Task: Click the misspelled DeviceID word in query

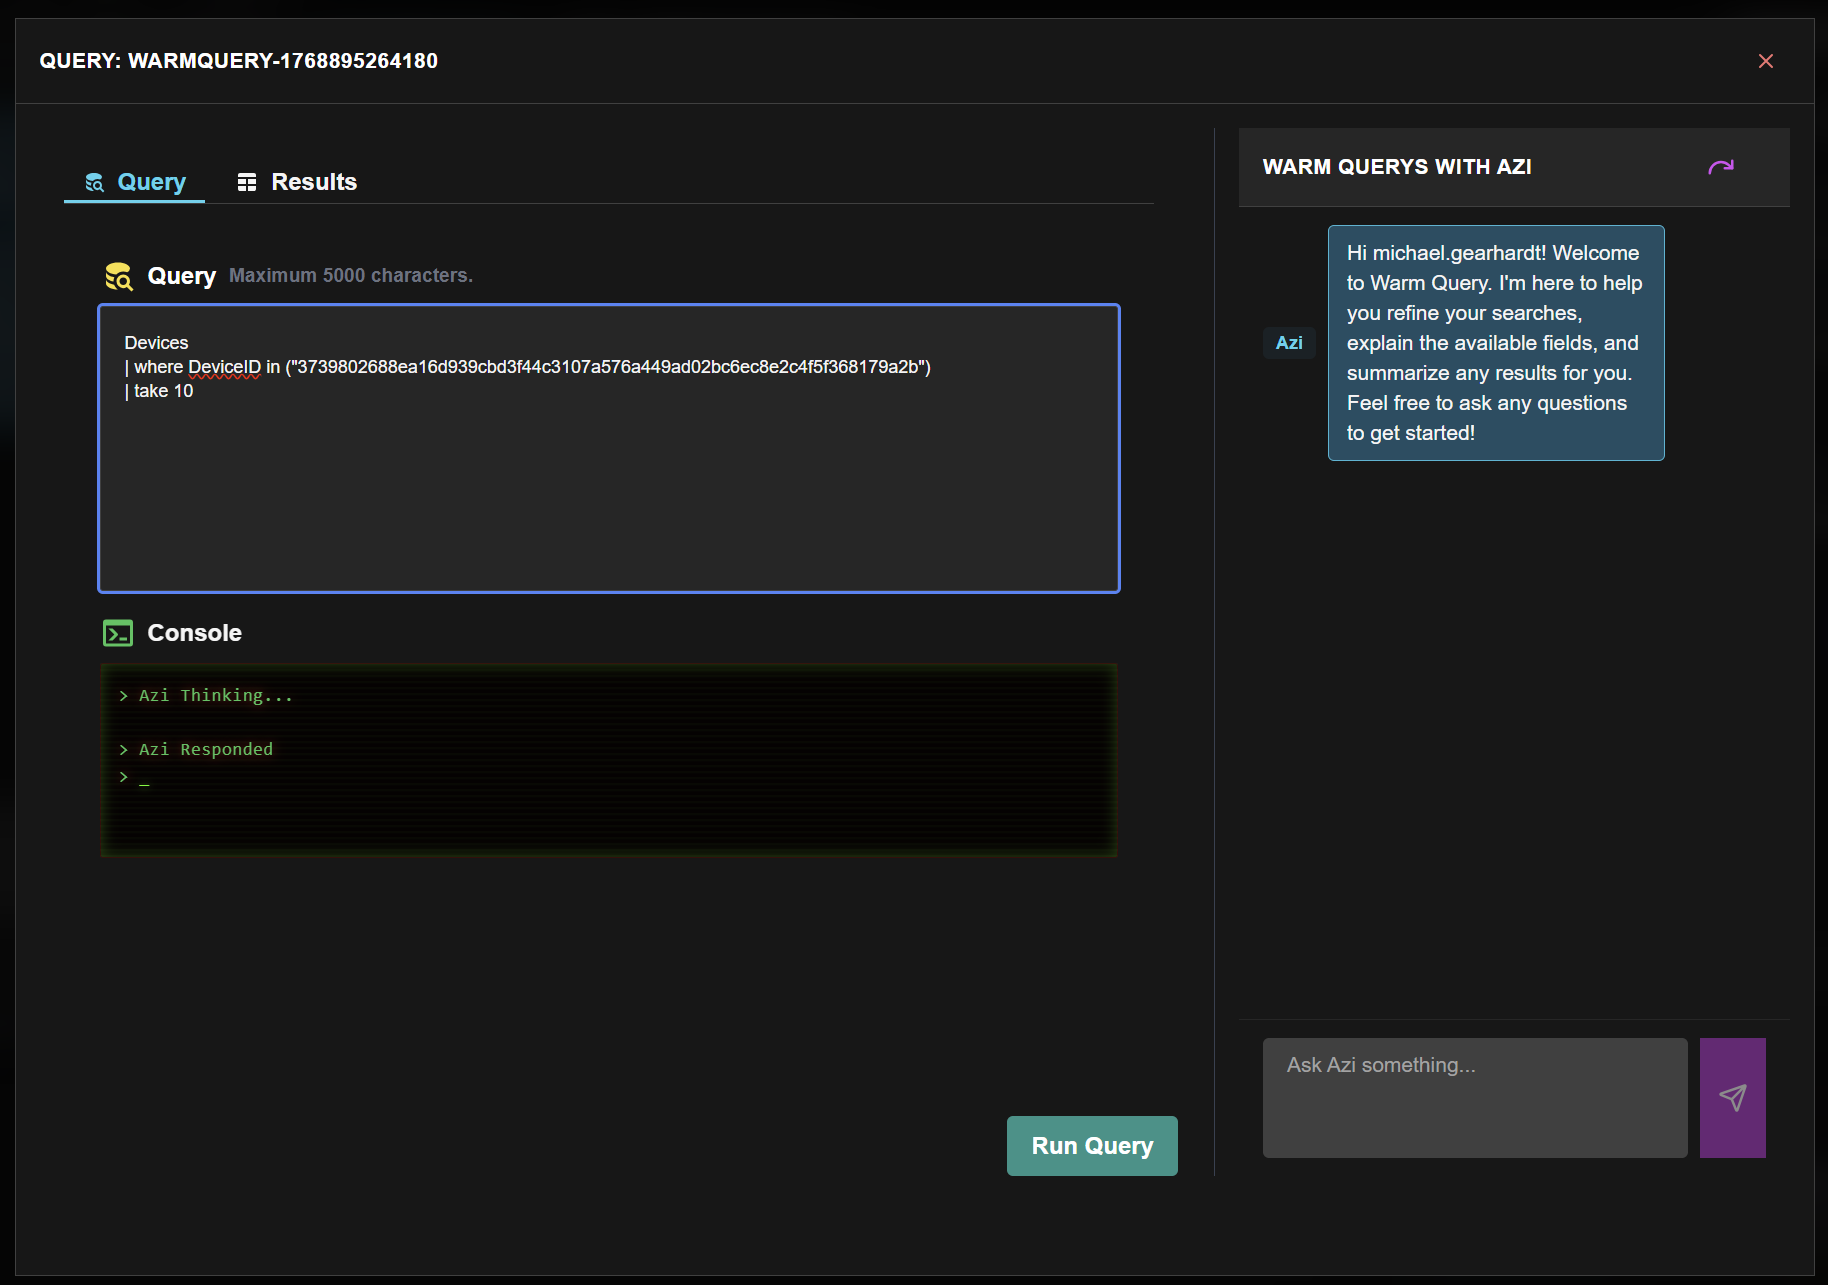Action: (x=225, y=367)
